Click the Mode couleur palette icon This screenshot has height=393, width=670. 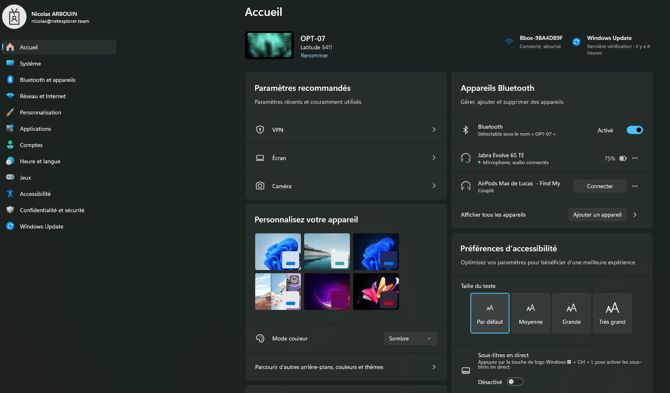260,338
